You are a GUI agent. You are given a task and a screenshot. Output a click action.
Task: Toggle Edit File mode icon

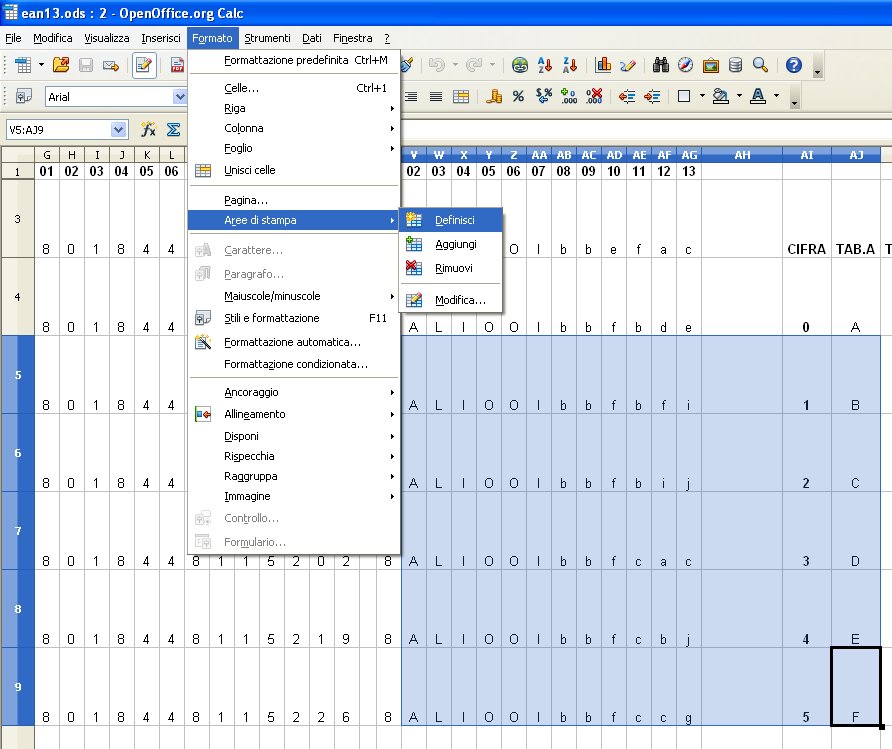click(144, 65)
